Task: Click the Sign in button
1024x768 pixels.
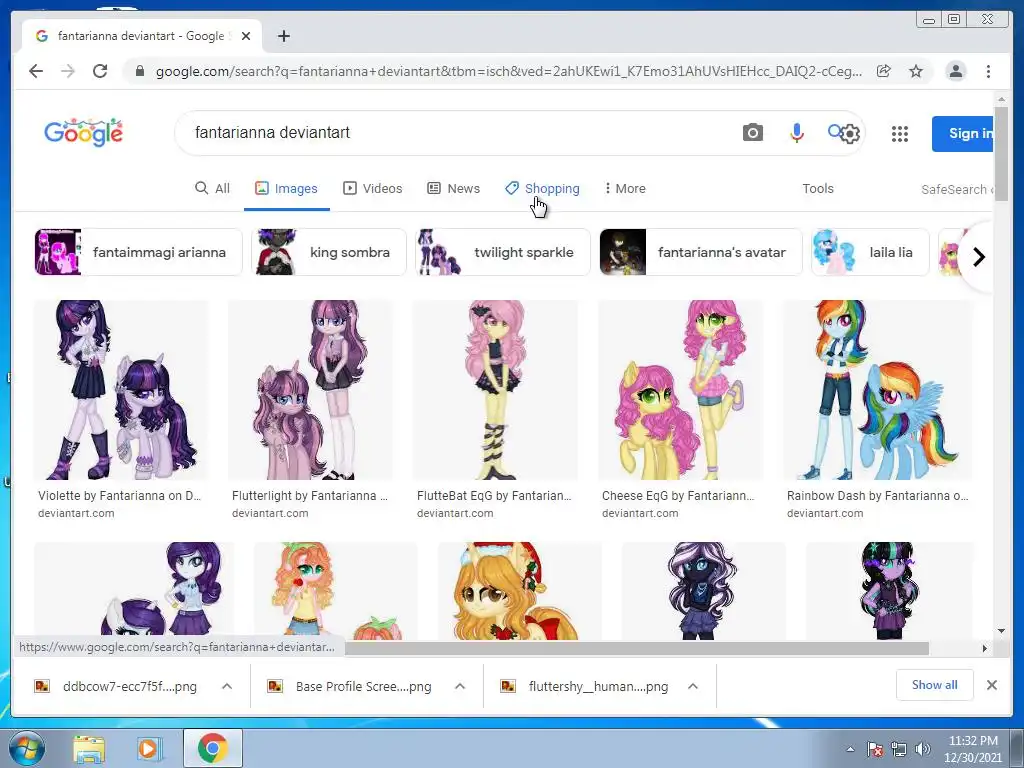Action: point(963,134)
